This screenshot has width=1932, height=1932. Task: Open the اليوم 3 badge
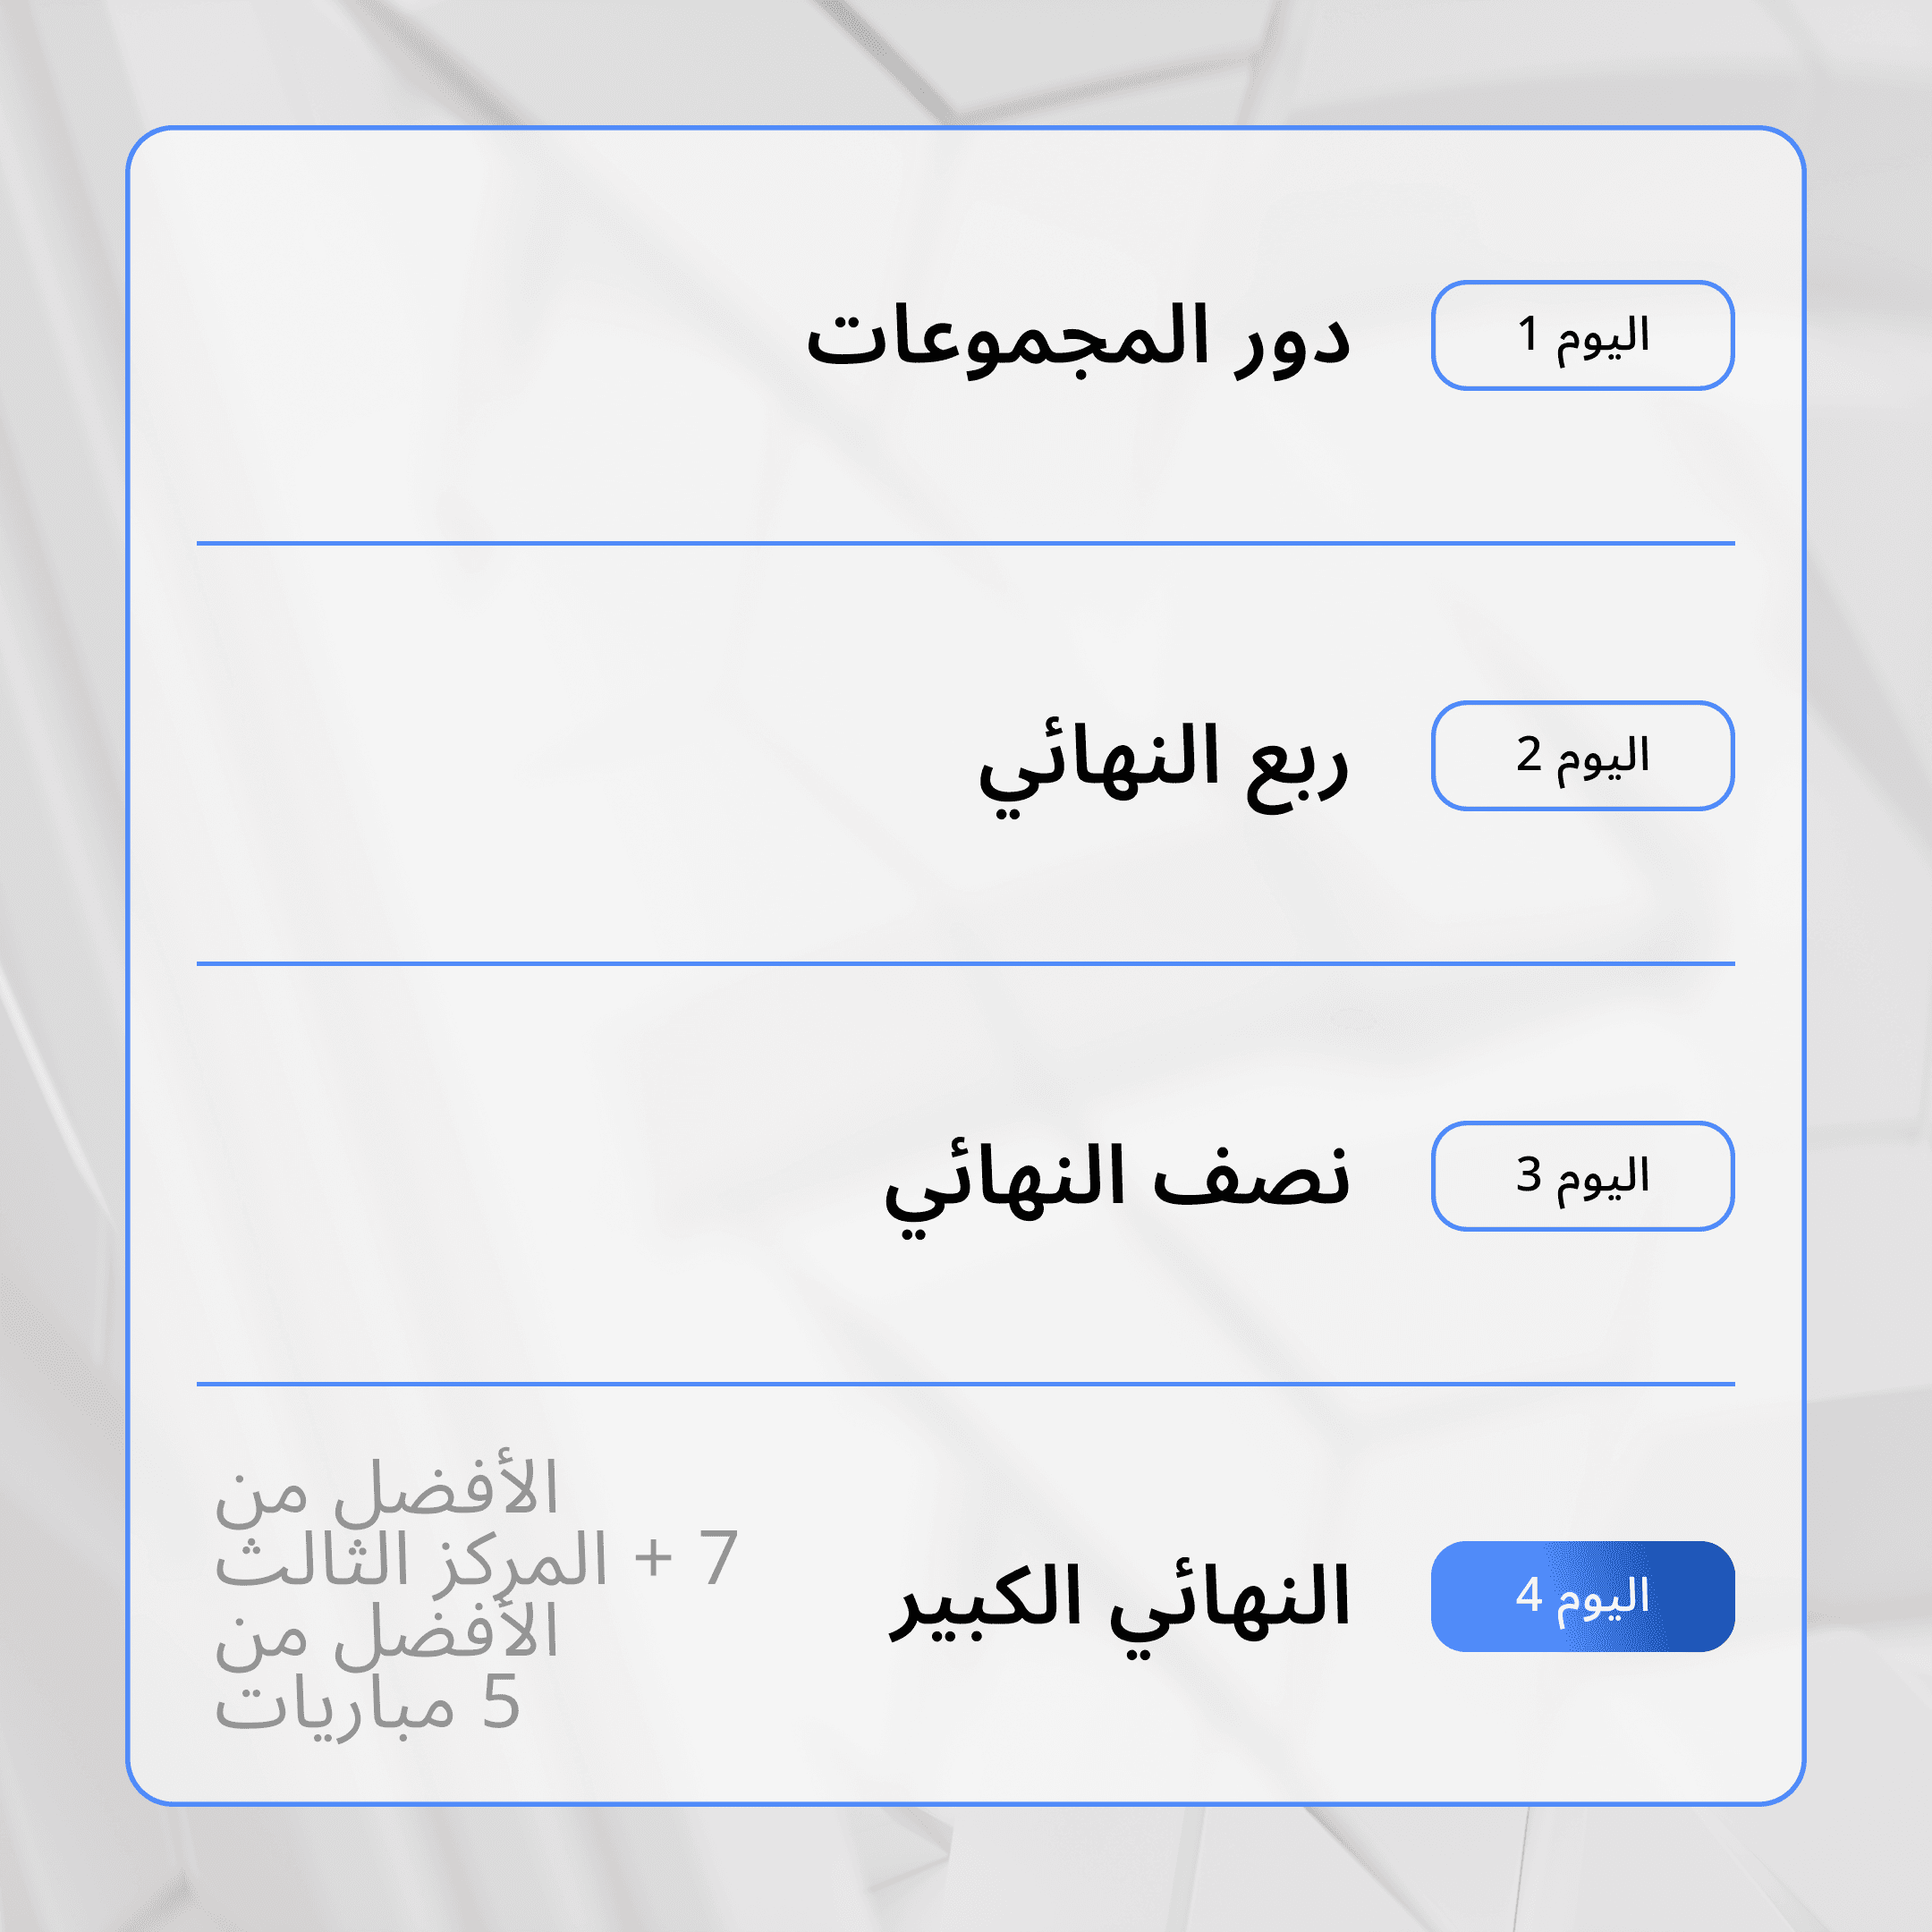click(1582, 1175)
